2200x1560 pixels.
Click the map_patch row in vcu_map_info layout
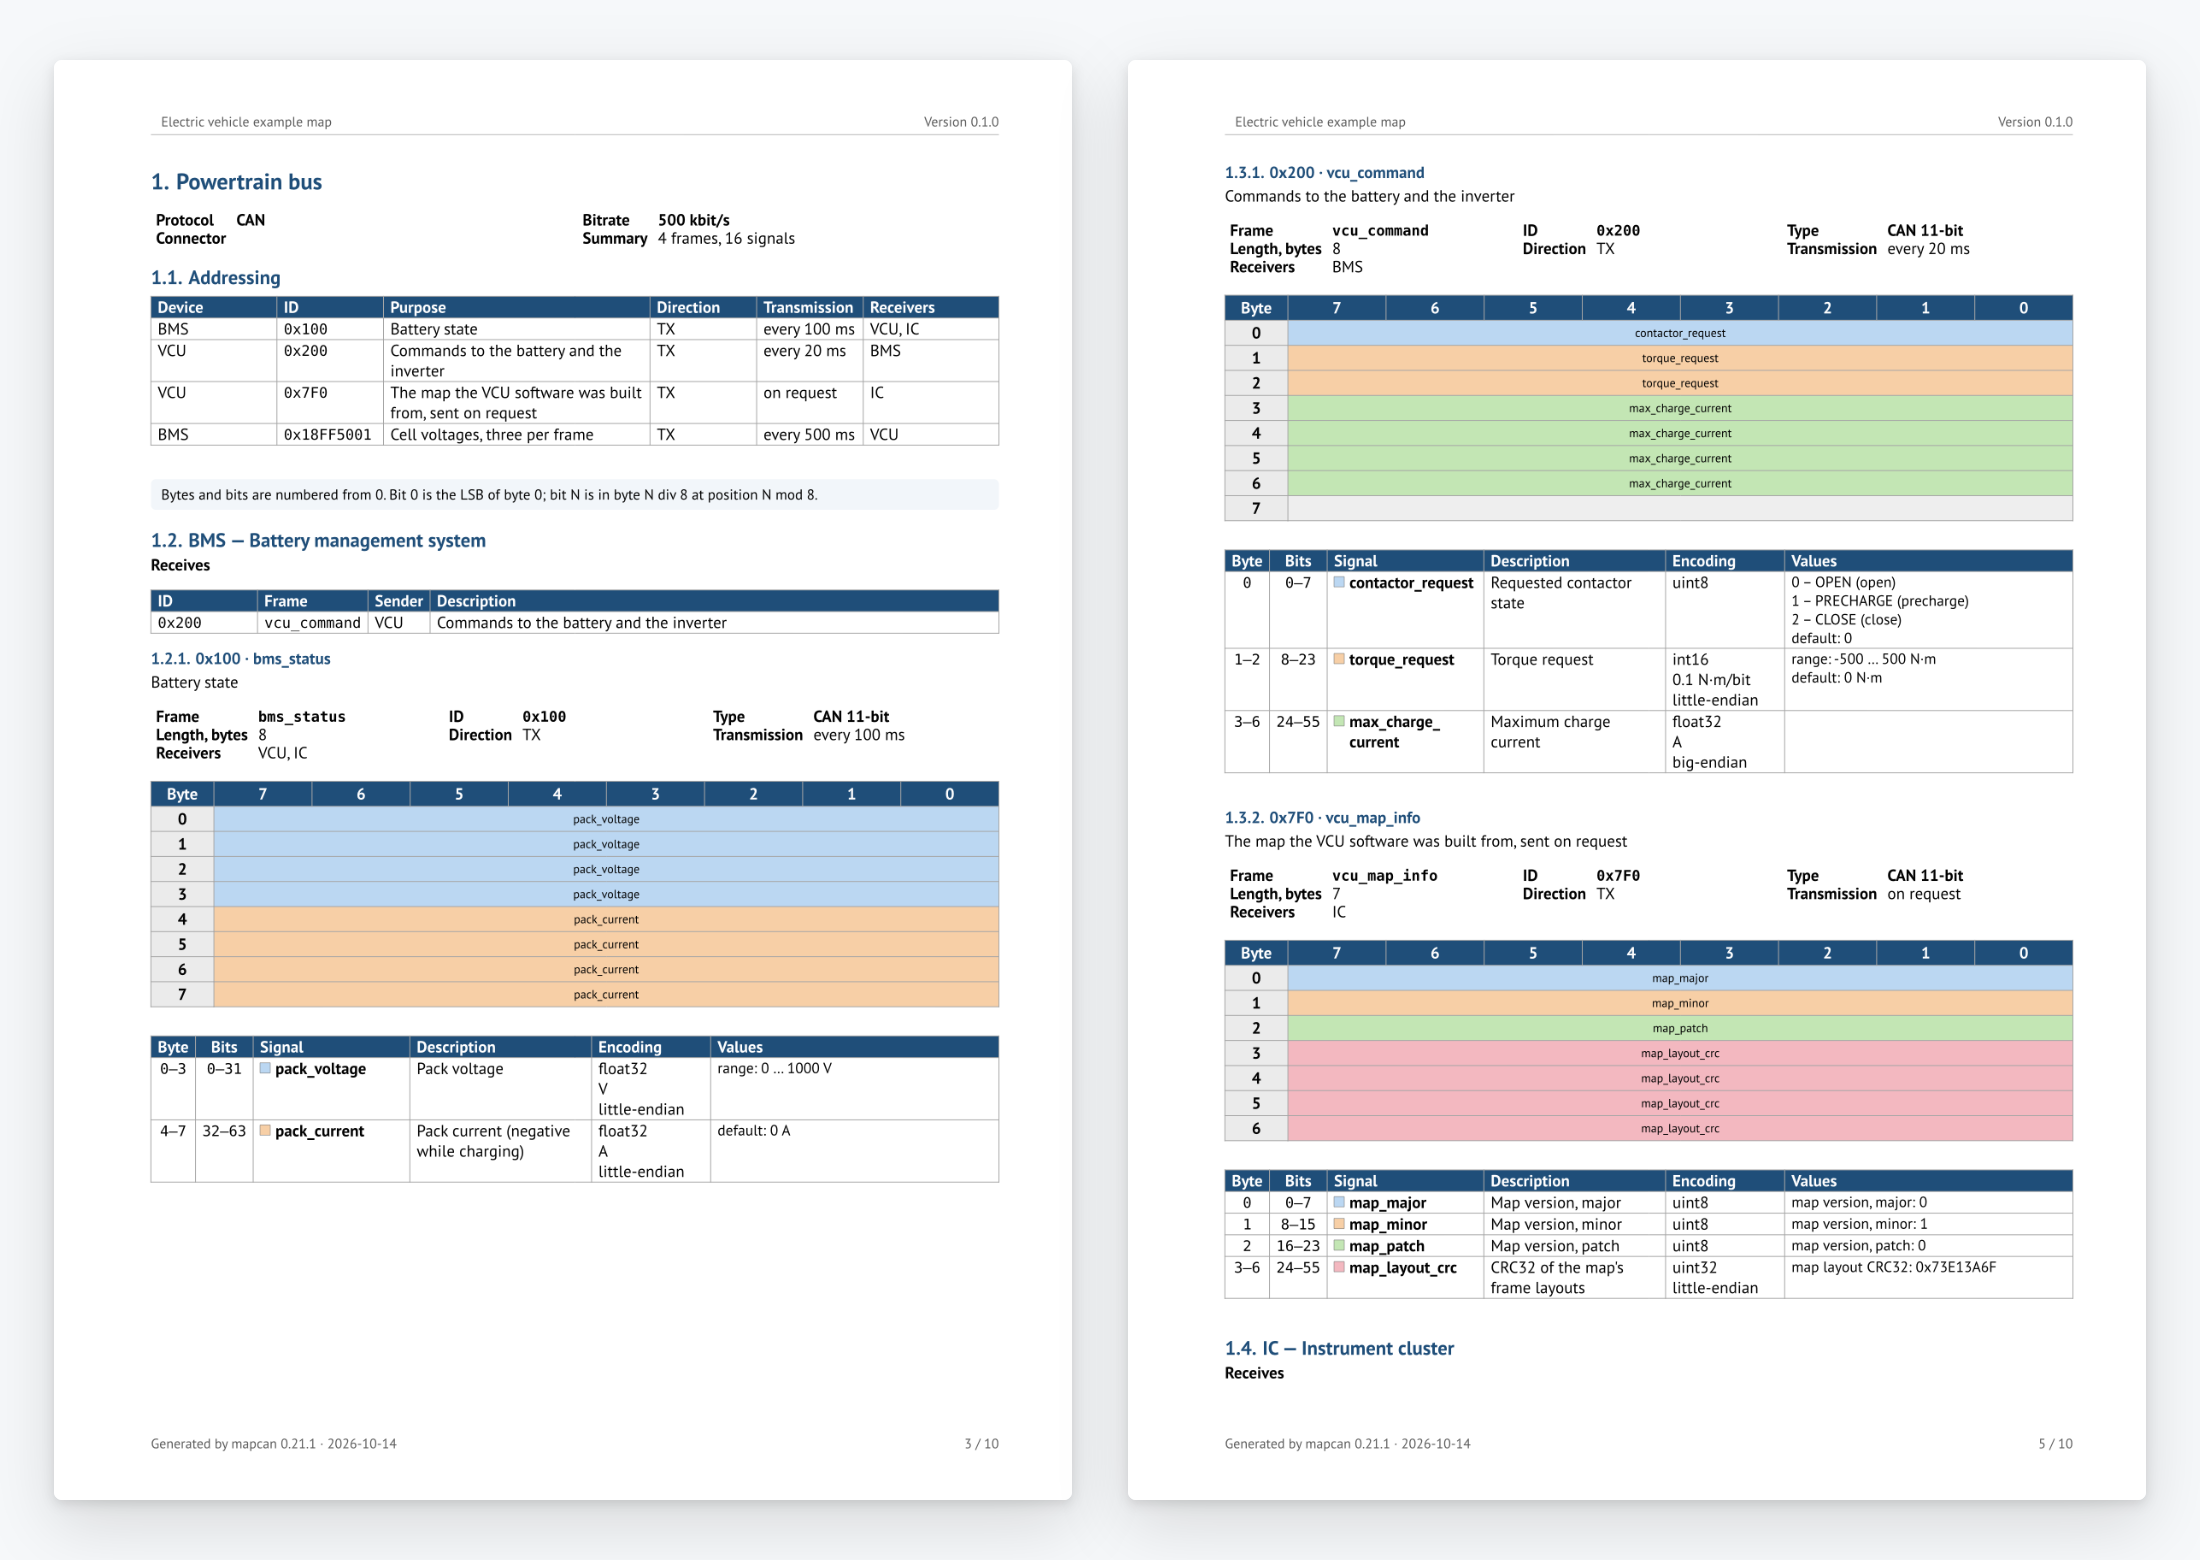click(x=1680, y=1028)
